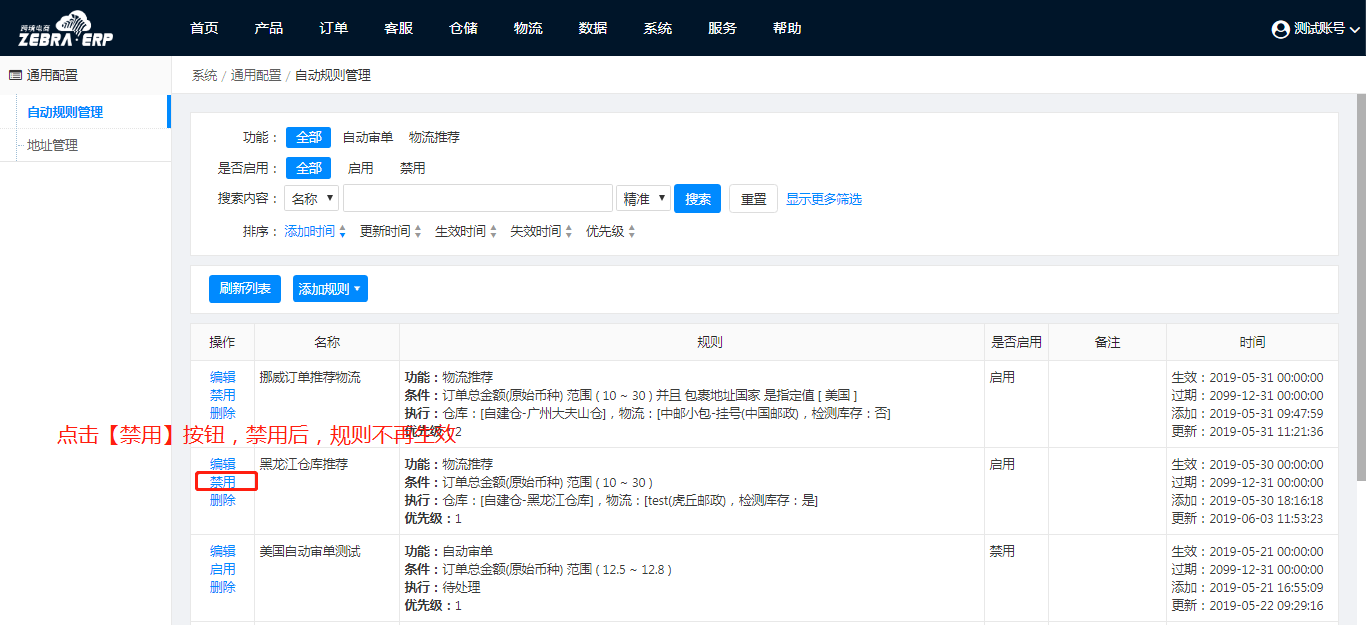This screenshot has width=1366, height=625.
Task: Click the Zebra ERP logo
Action: (x=66, y=29)
